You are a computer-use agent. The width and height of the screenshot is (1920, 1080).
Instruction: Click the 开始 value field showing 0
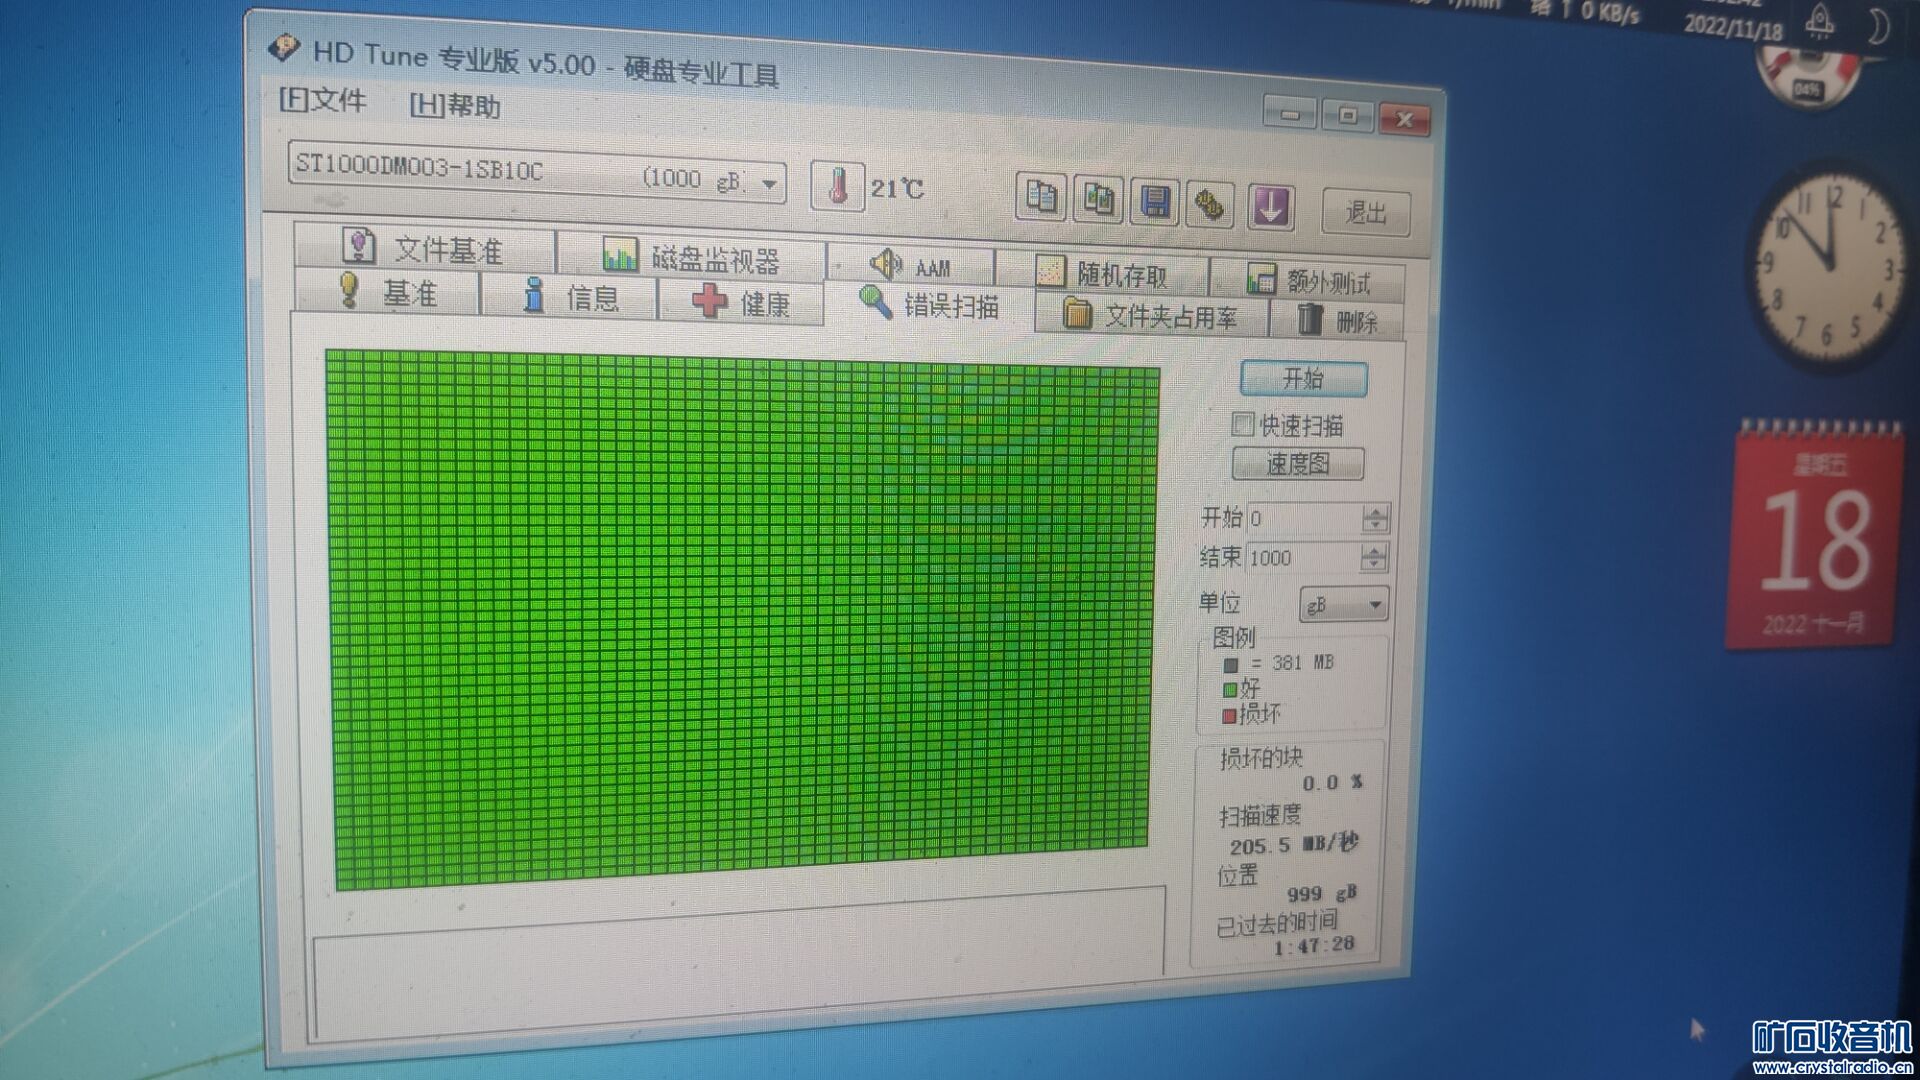[1304, 518]
